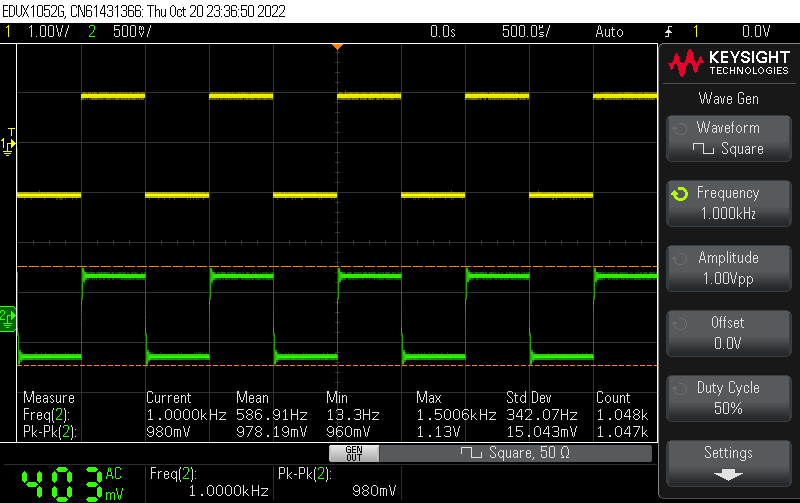Toggle channel 1 at 1.00V/ scale
The width and height of the screenshot is (800, 503).
coord(38,32)
